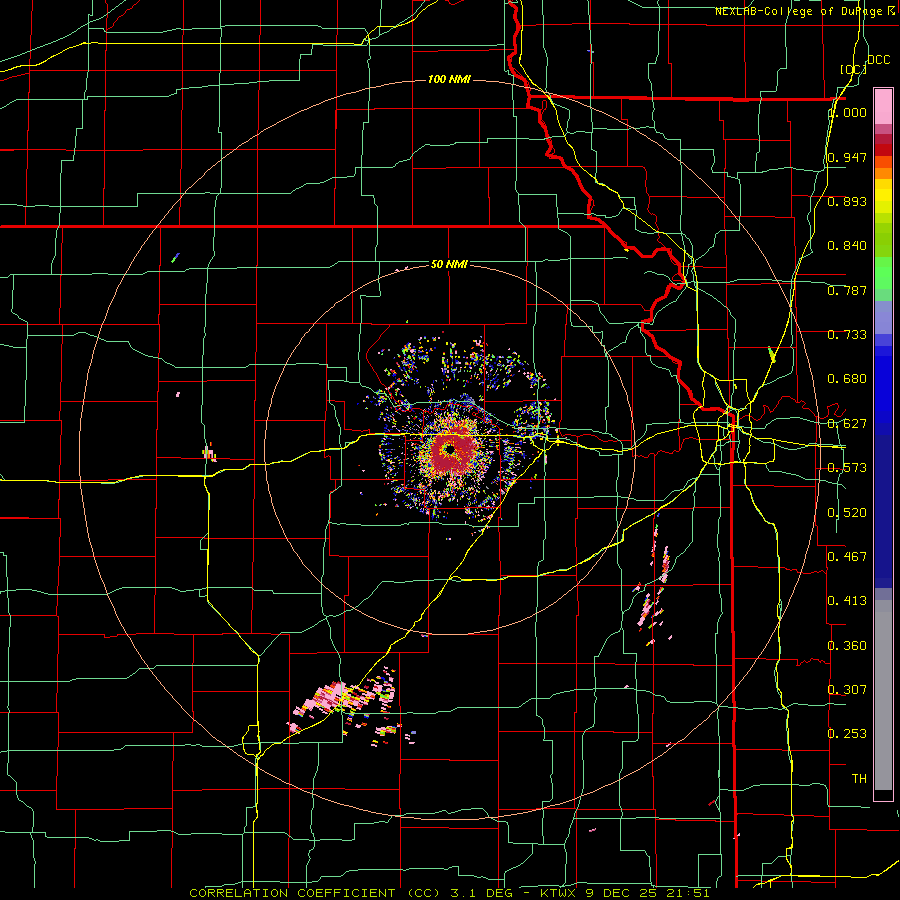Click the radar site hole at the echo center
This screenshot has height=900, width=900.
(x=451, y=451)
